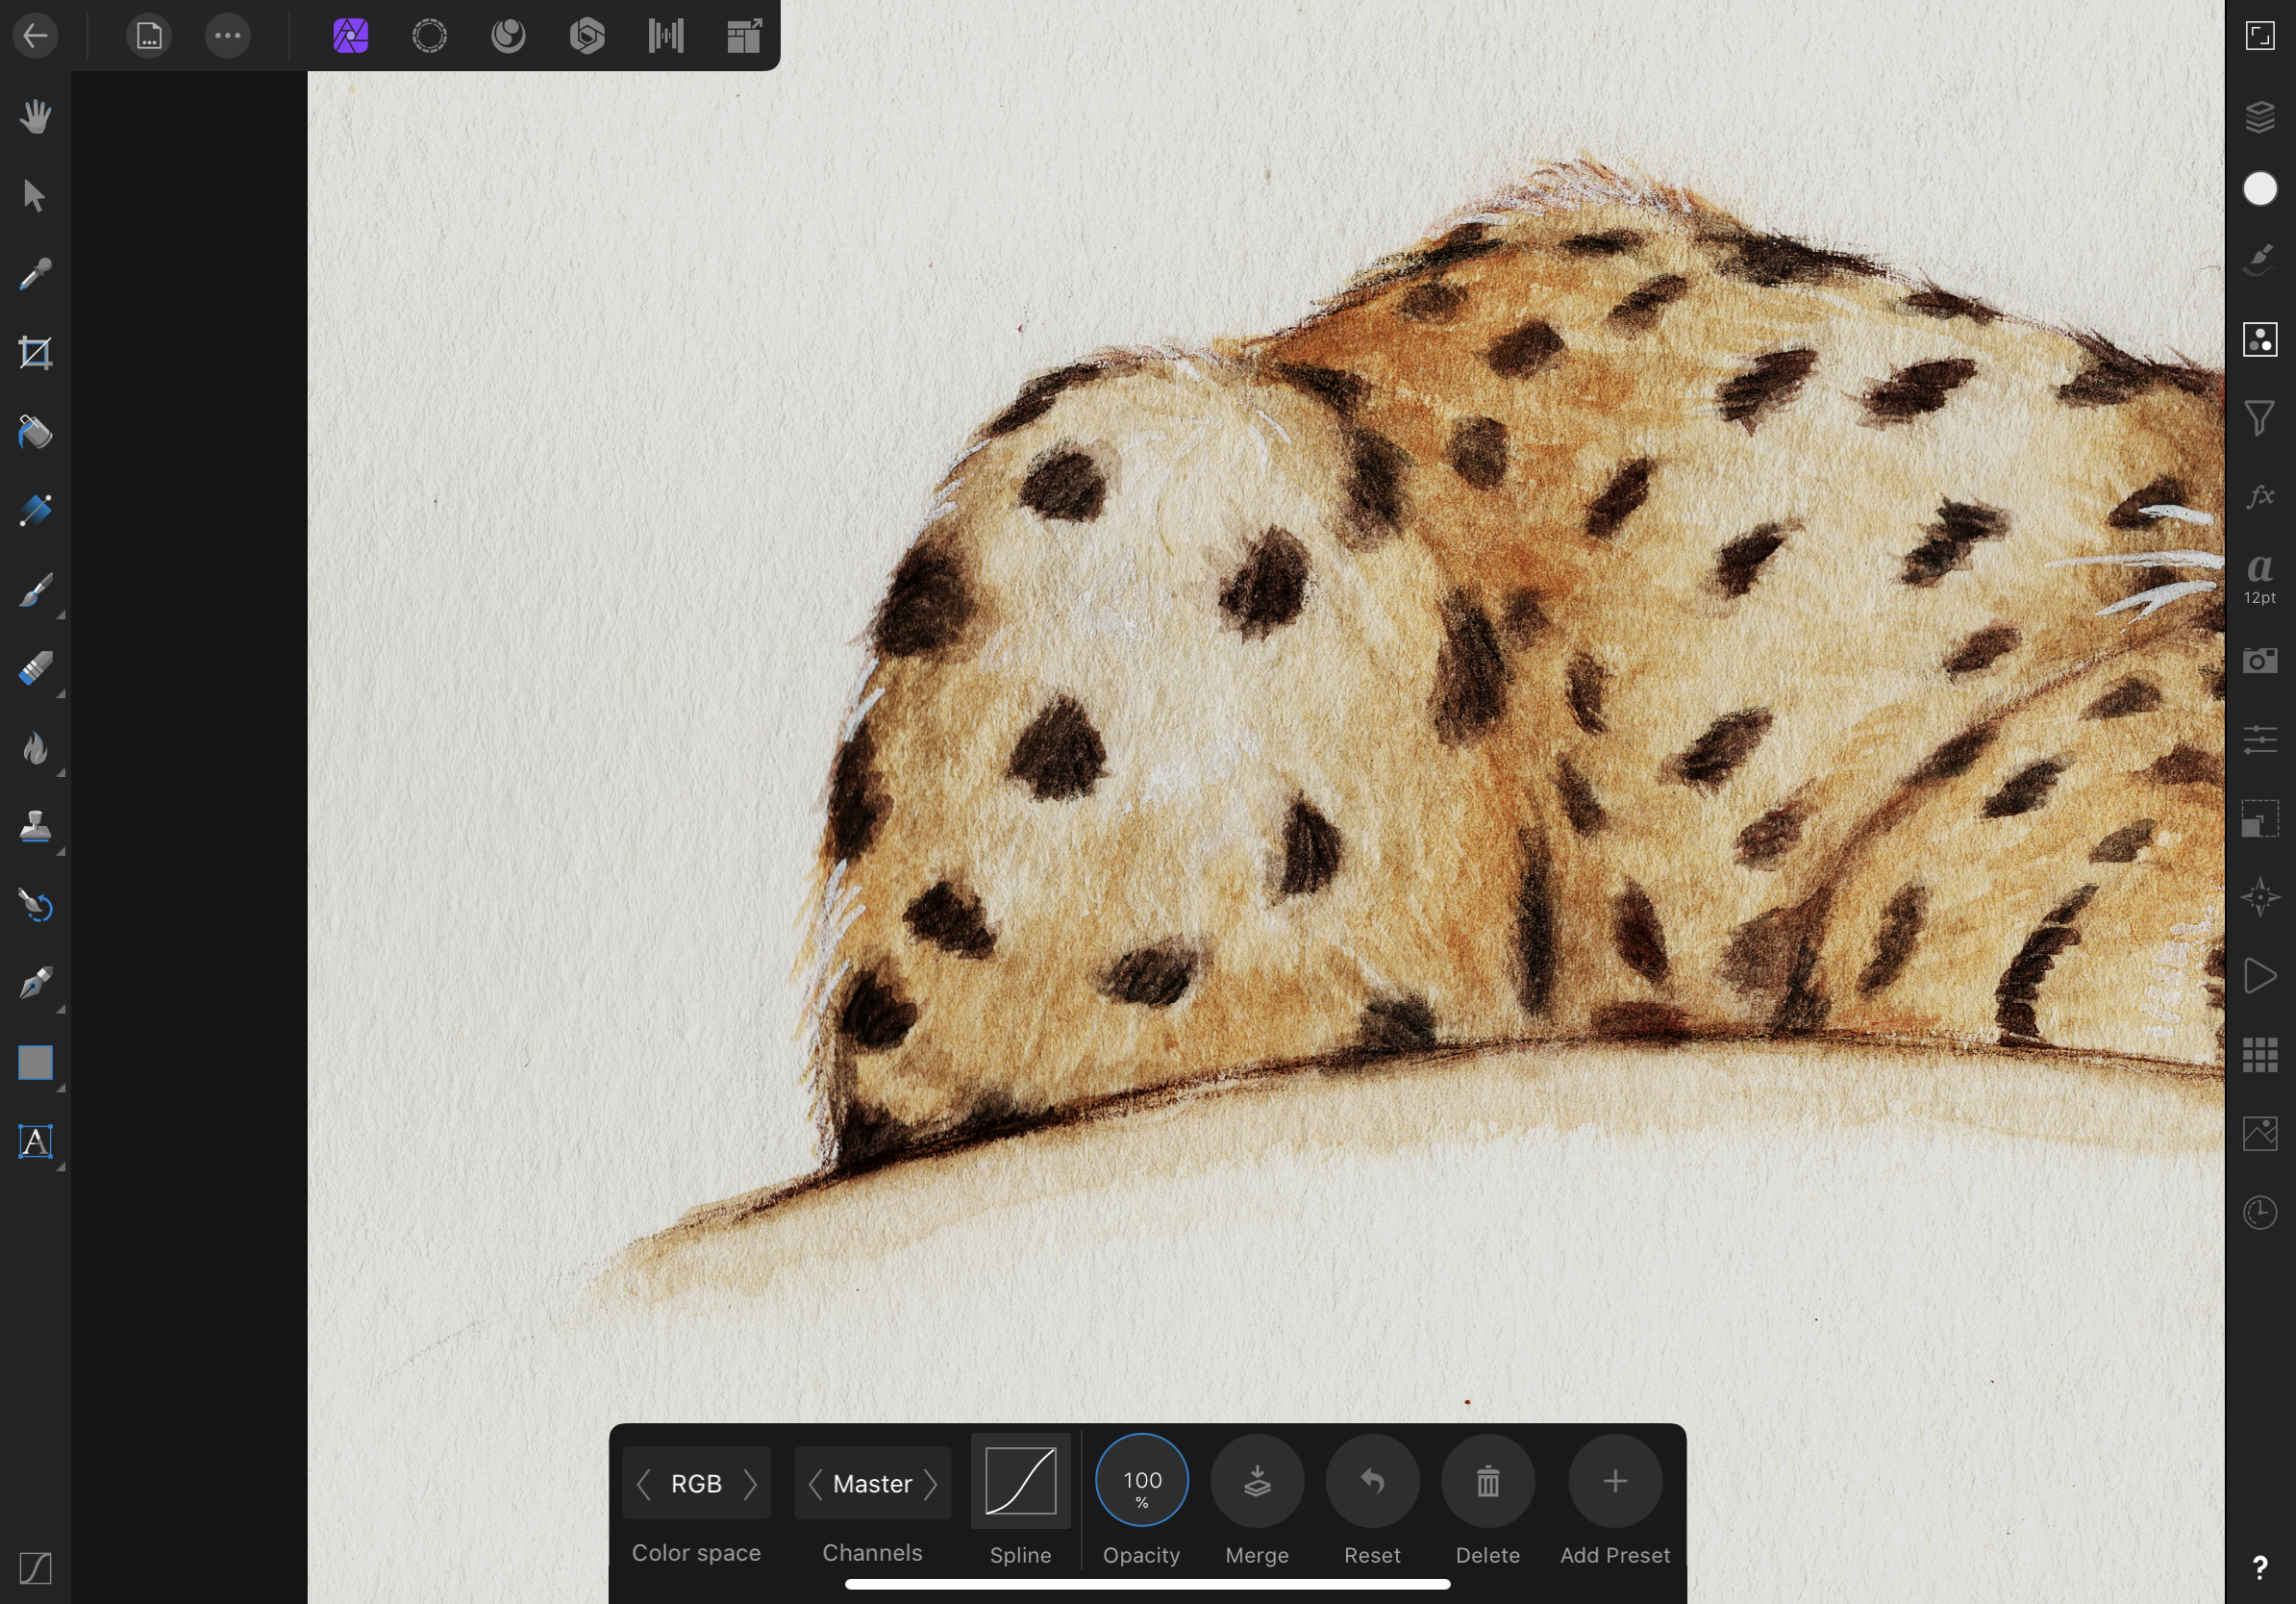Open the History clock studio
The image size is (2296, 1604).
2260,1213
